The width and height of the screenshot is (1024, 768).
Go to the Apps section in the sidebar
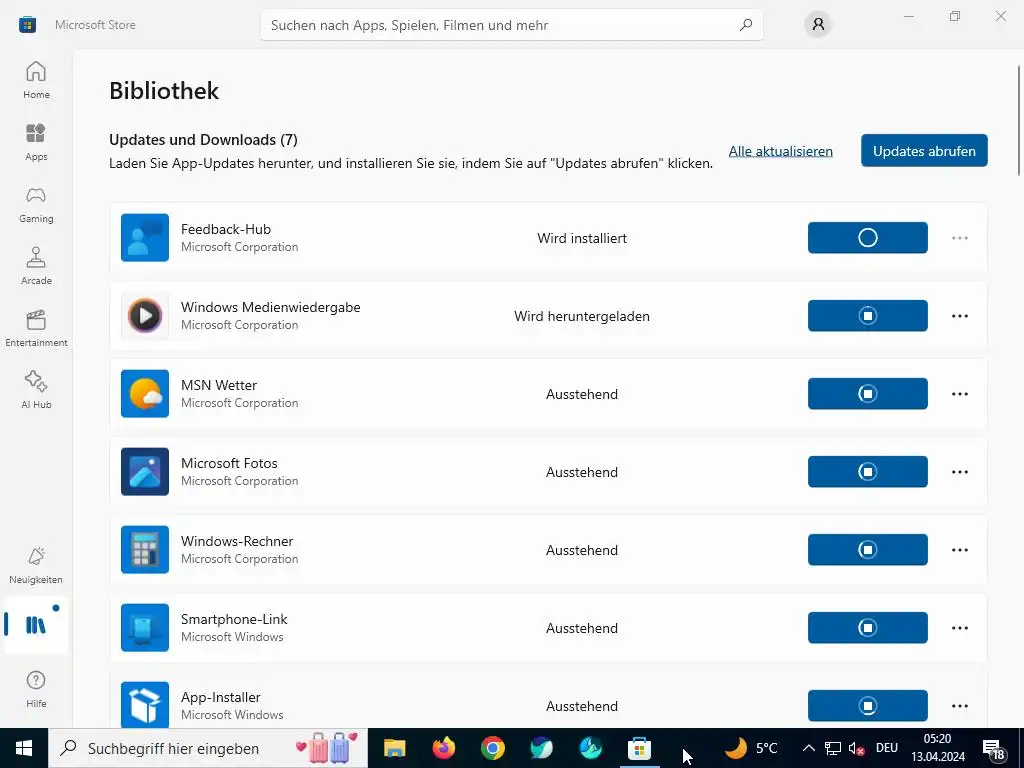[x=36, y=142]
